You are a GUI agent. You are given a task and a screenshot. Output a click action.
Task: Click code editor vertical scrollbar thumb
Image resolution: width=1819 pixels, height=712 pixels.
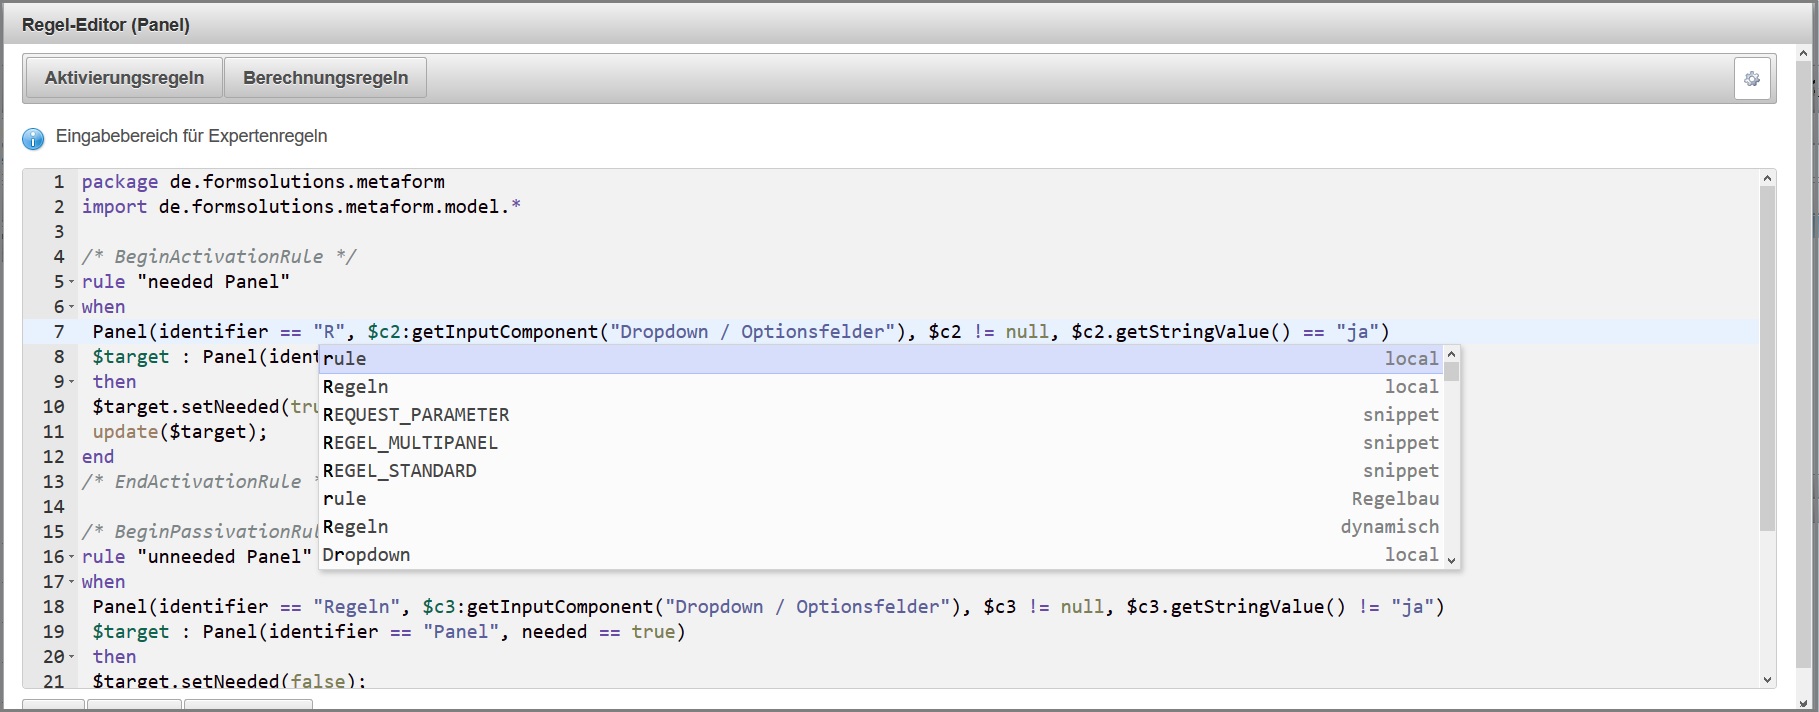click(1767, 358)
